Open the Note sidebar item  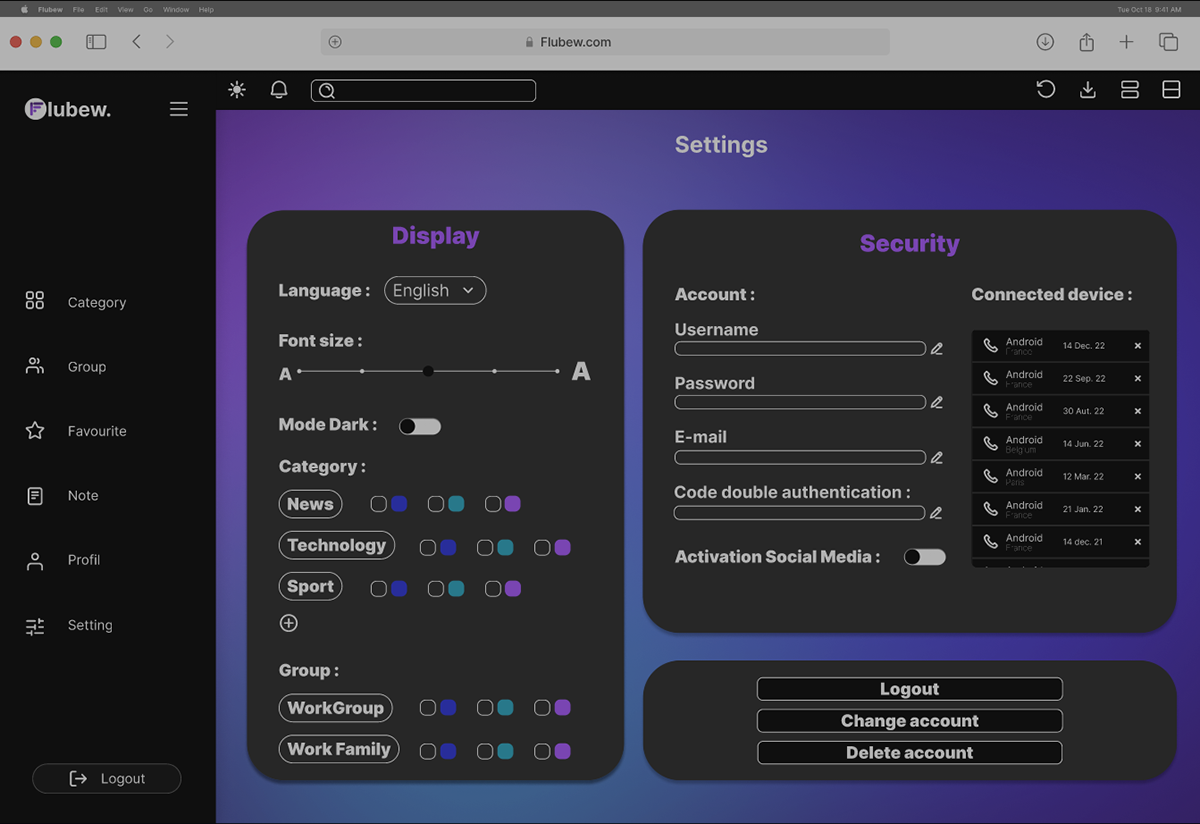(62, 495)
